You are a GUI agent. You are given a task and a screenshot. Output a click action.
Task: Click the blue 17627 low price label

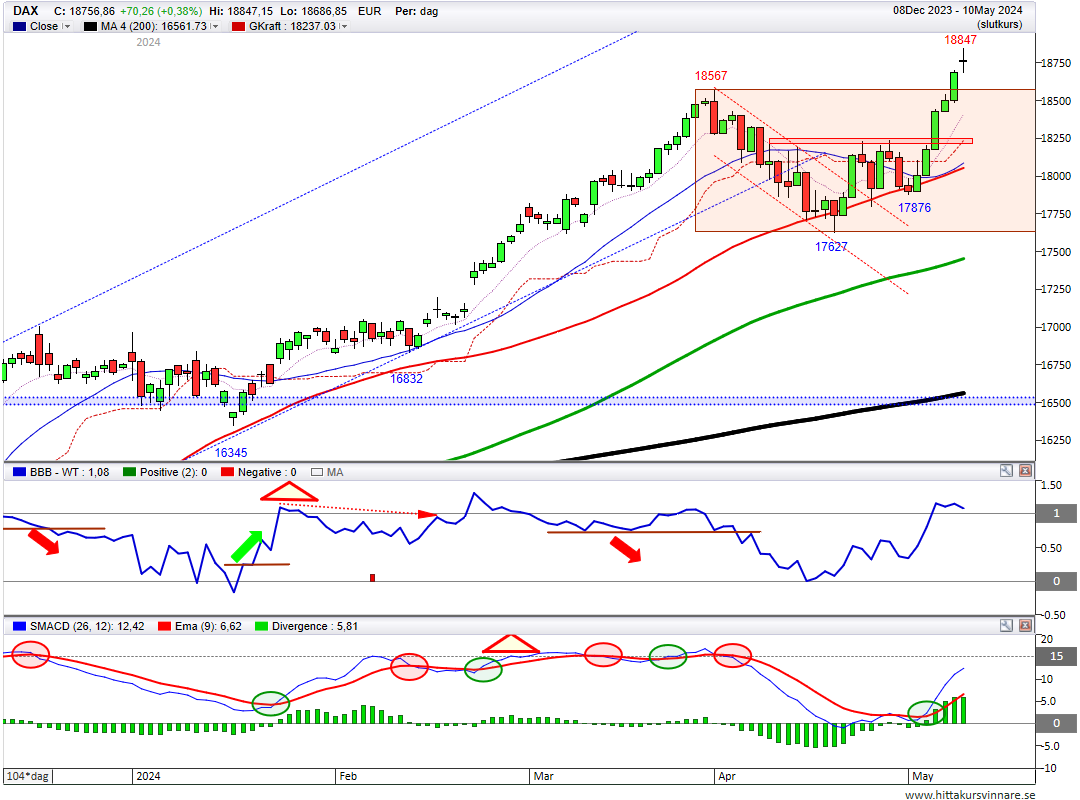[x=831, y=247]
